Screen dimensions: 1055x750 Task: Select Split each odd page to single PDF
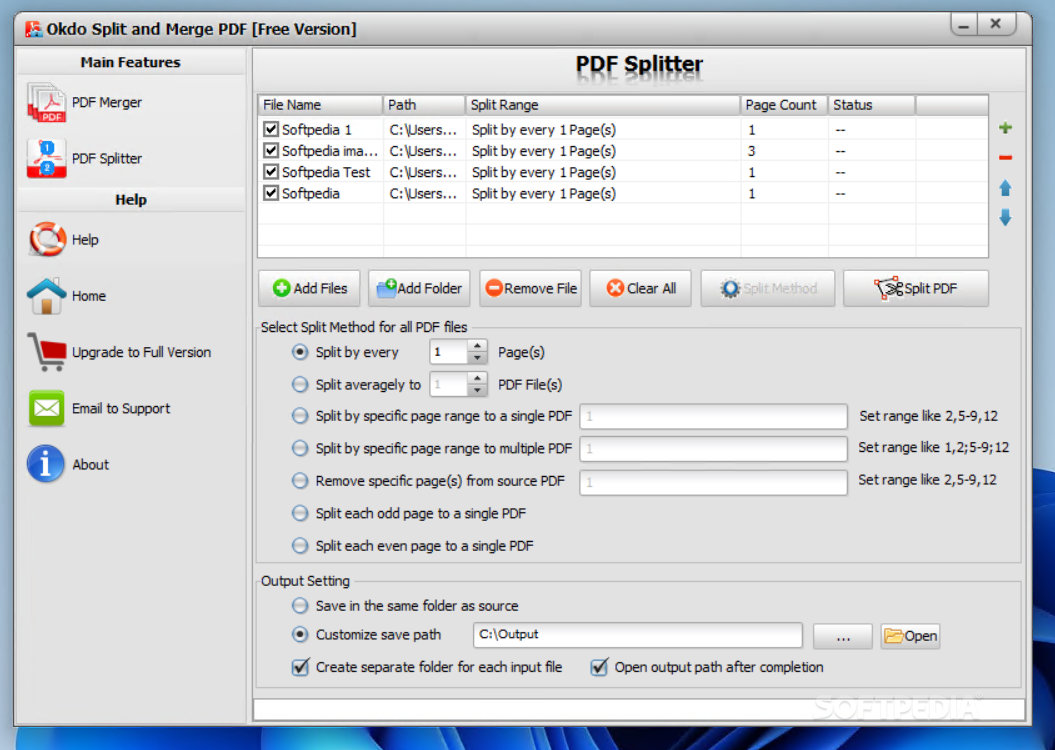pyautogui.click(x=300, y=513)
